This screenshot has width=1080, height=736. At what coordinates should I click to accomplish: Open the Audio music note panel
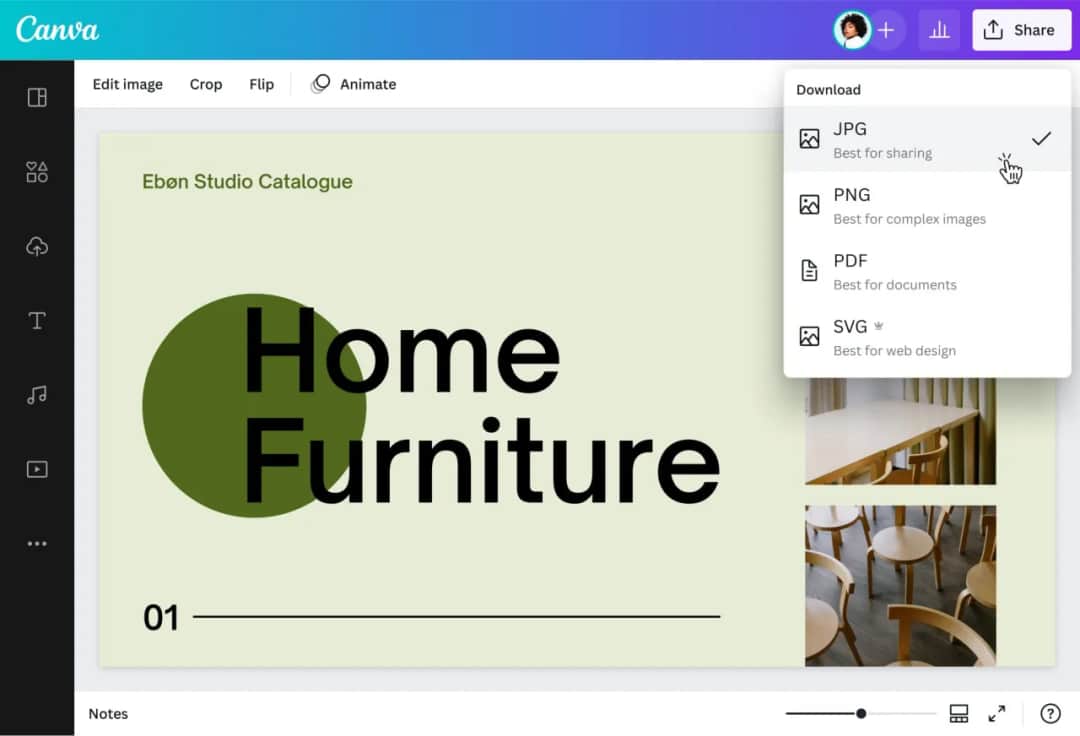pyautogui.click(x=37, y=395)
